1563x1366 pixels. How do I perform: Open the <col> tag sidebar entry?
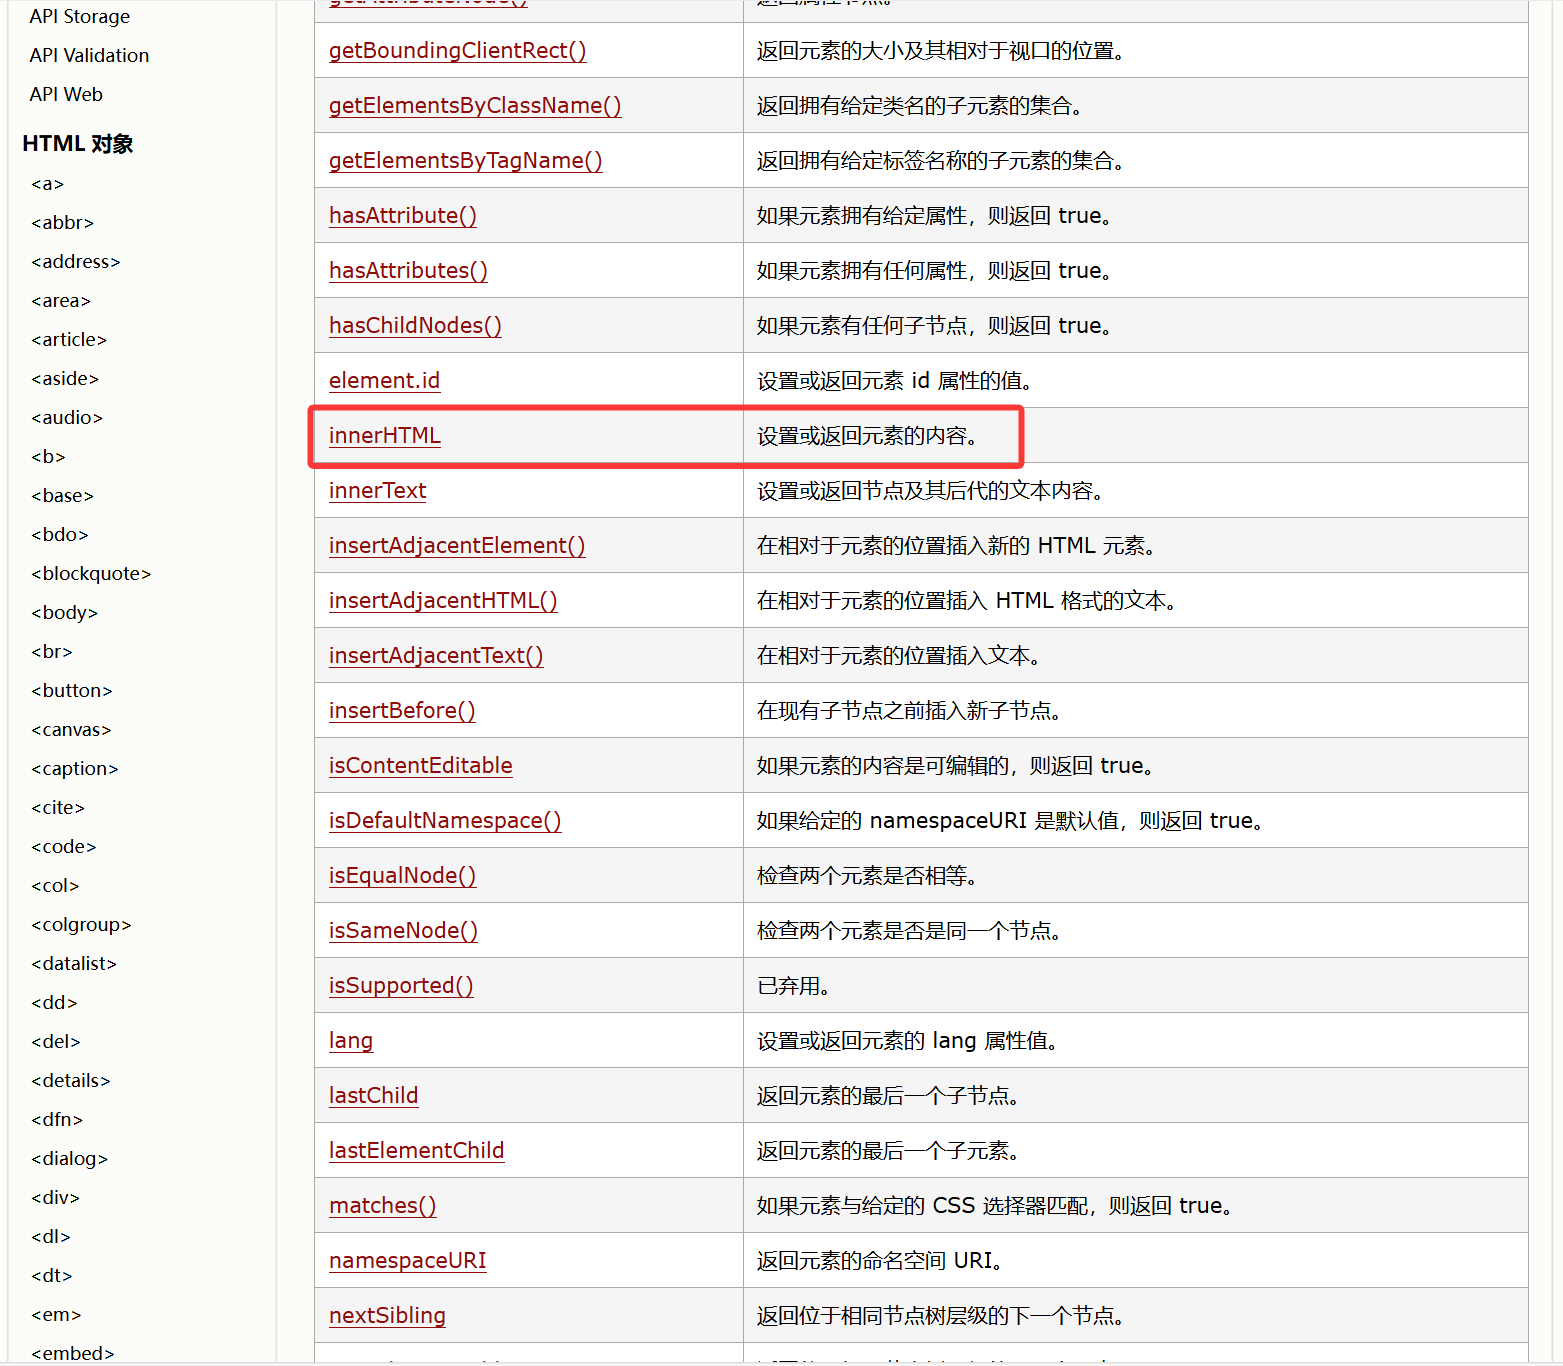click(55, 885)
